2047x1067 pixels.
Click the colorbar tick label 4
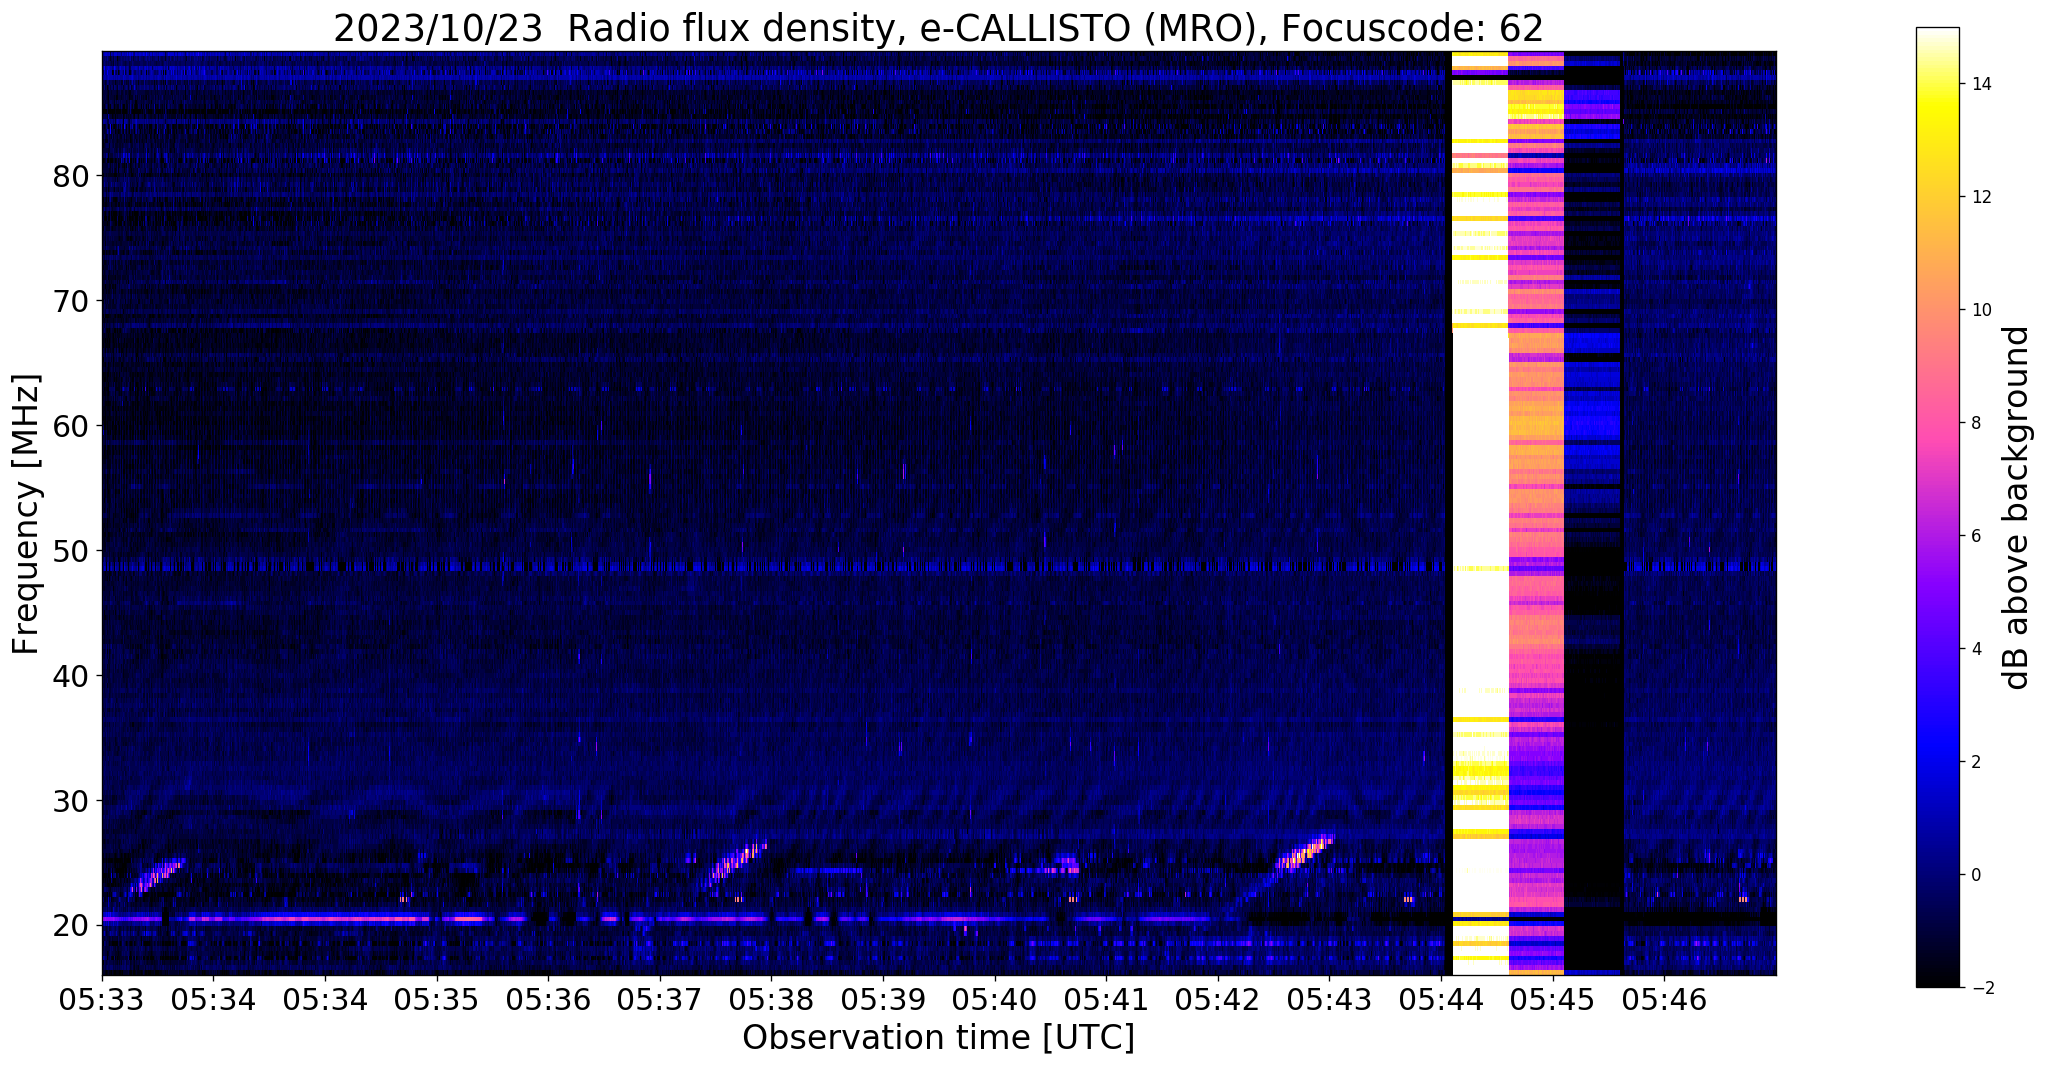tap(1974, 649)
